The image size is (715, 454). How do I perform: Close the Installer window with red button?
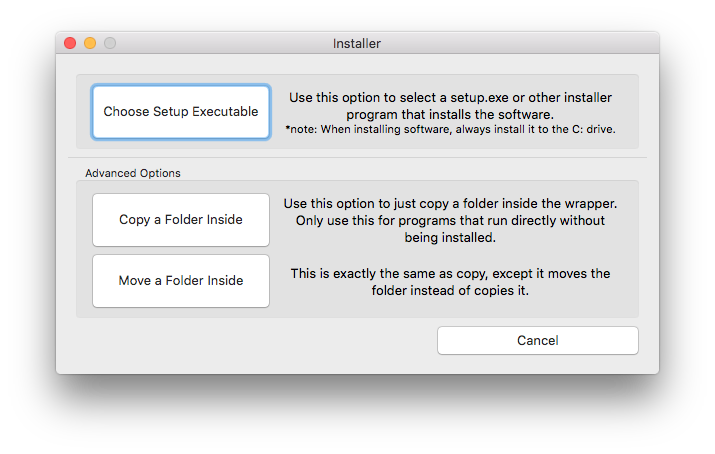tap(70, 43)
